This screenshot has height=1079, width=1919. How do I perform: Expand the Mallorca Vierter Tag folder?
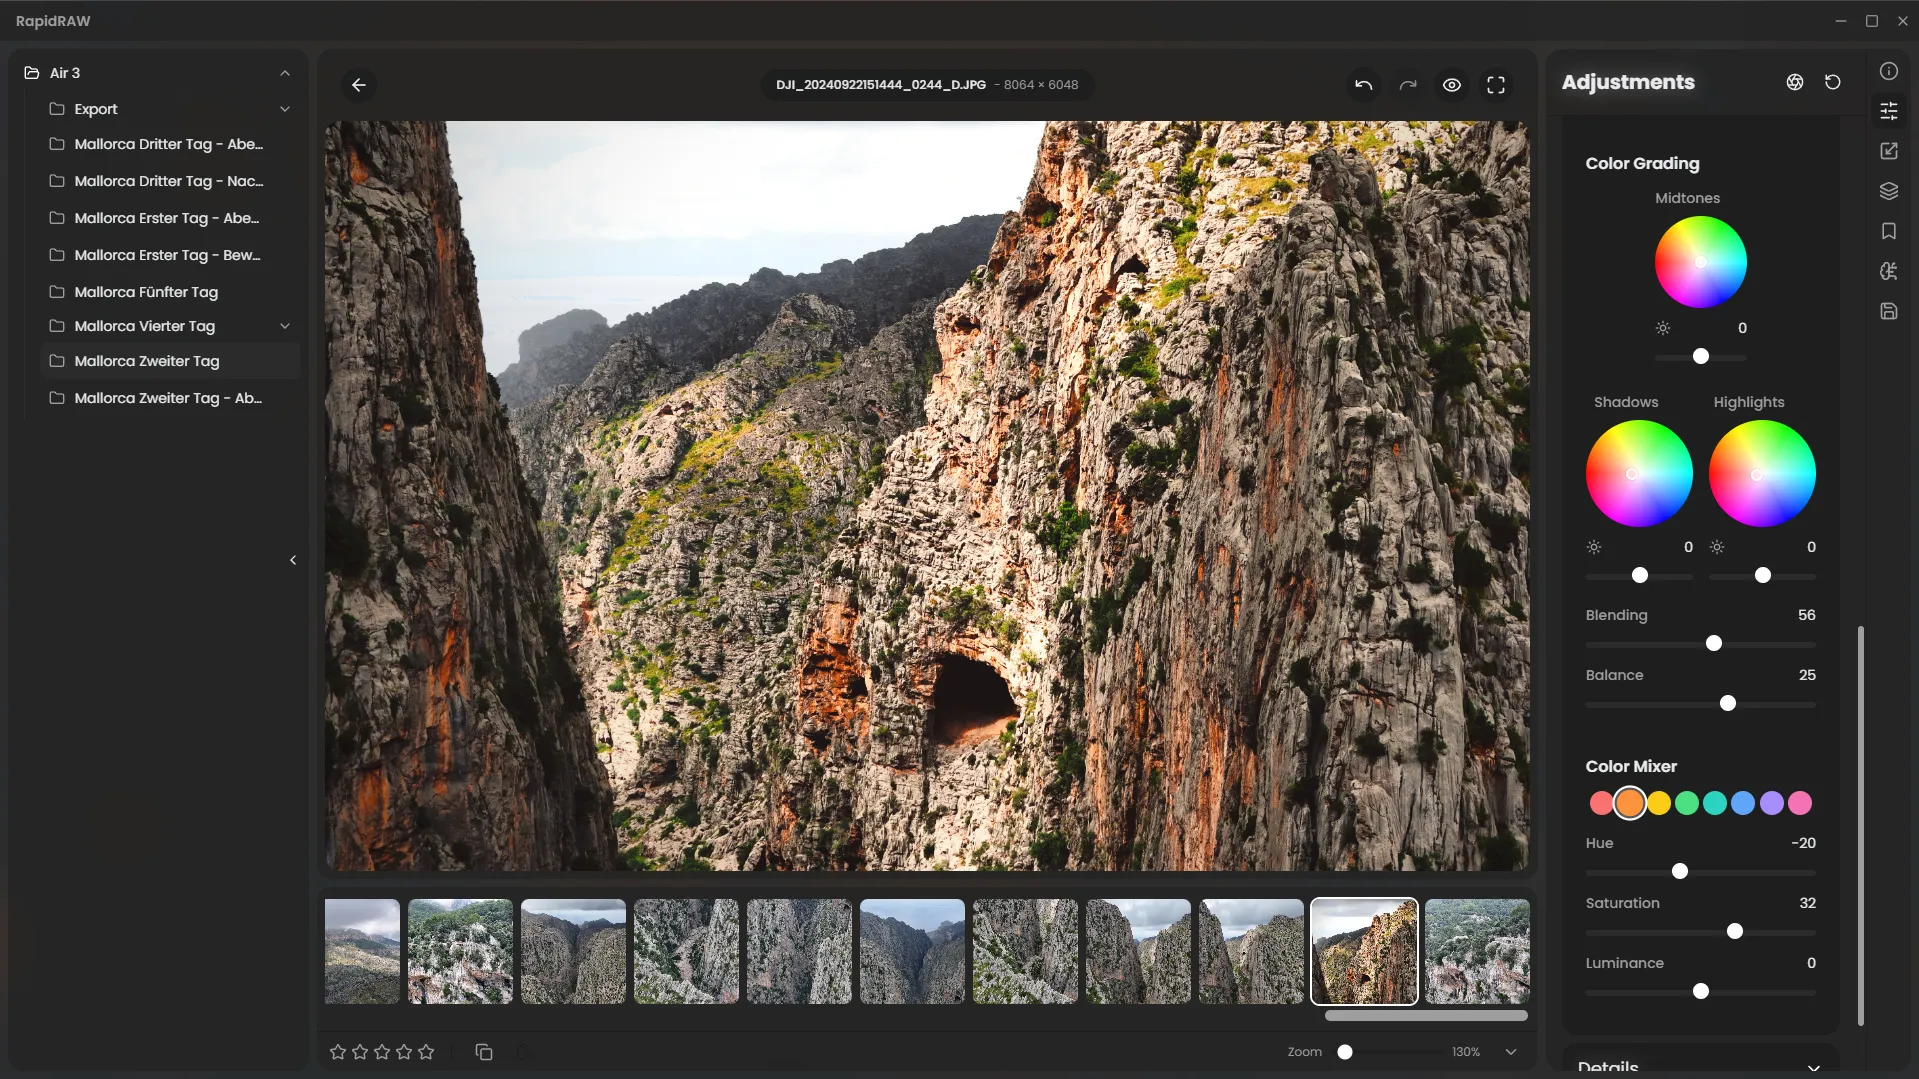[285, 326]
